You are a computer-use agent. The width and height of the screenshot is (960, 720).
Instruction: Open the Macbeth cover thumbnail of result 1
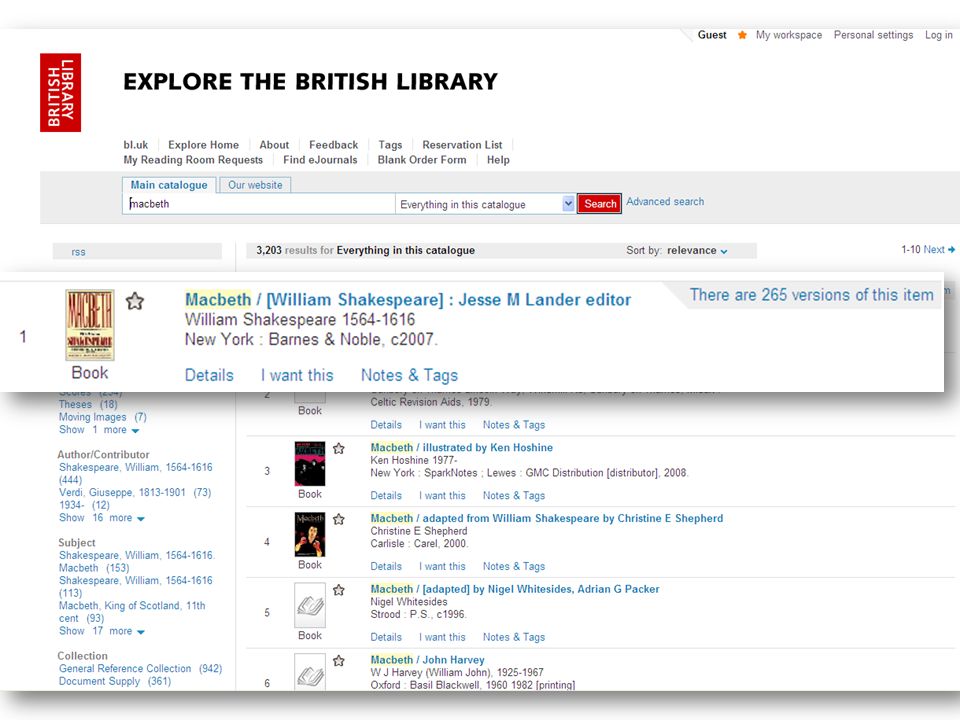pyautogui.click(x=90, y=325)
